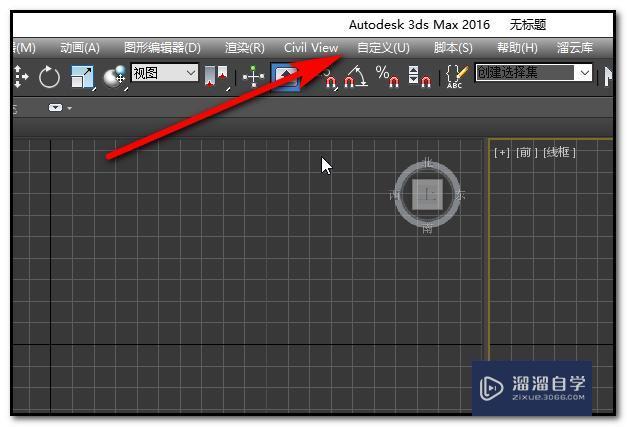Click Use Pivot Point Center button
Image resolution: width=627 pixels, height=427 pixels.
point(216,76)
